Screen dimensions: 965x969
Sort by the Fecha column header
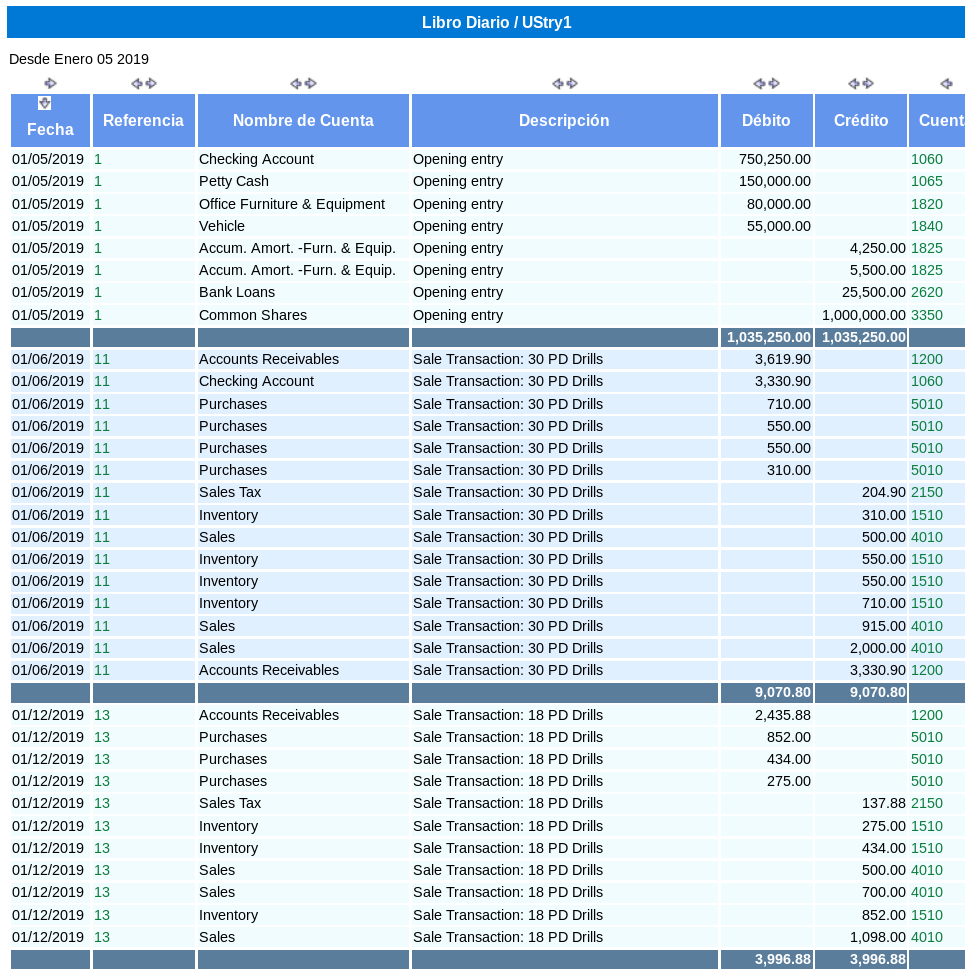click(51, 129)
